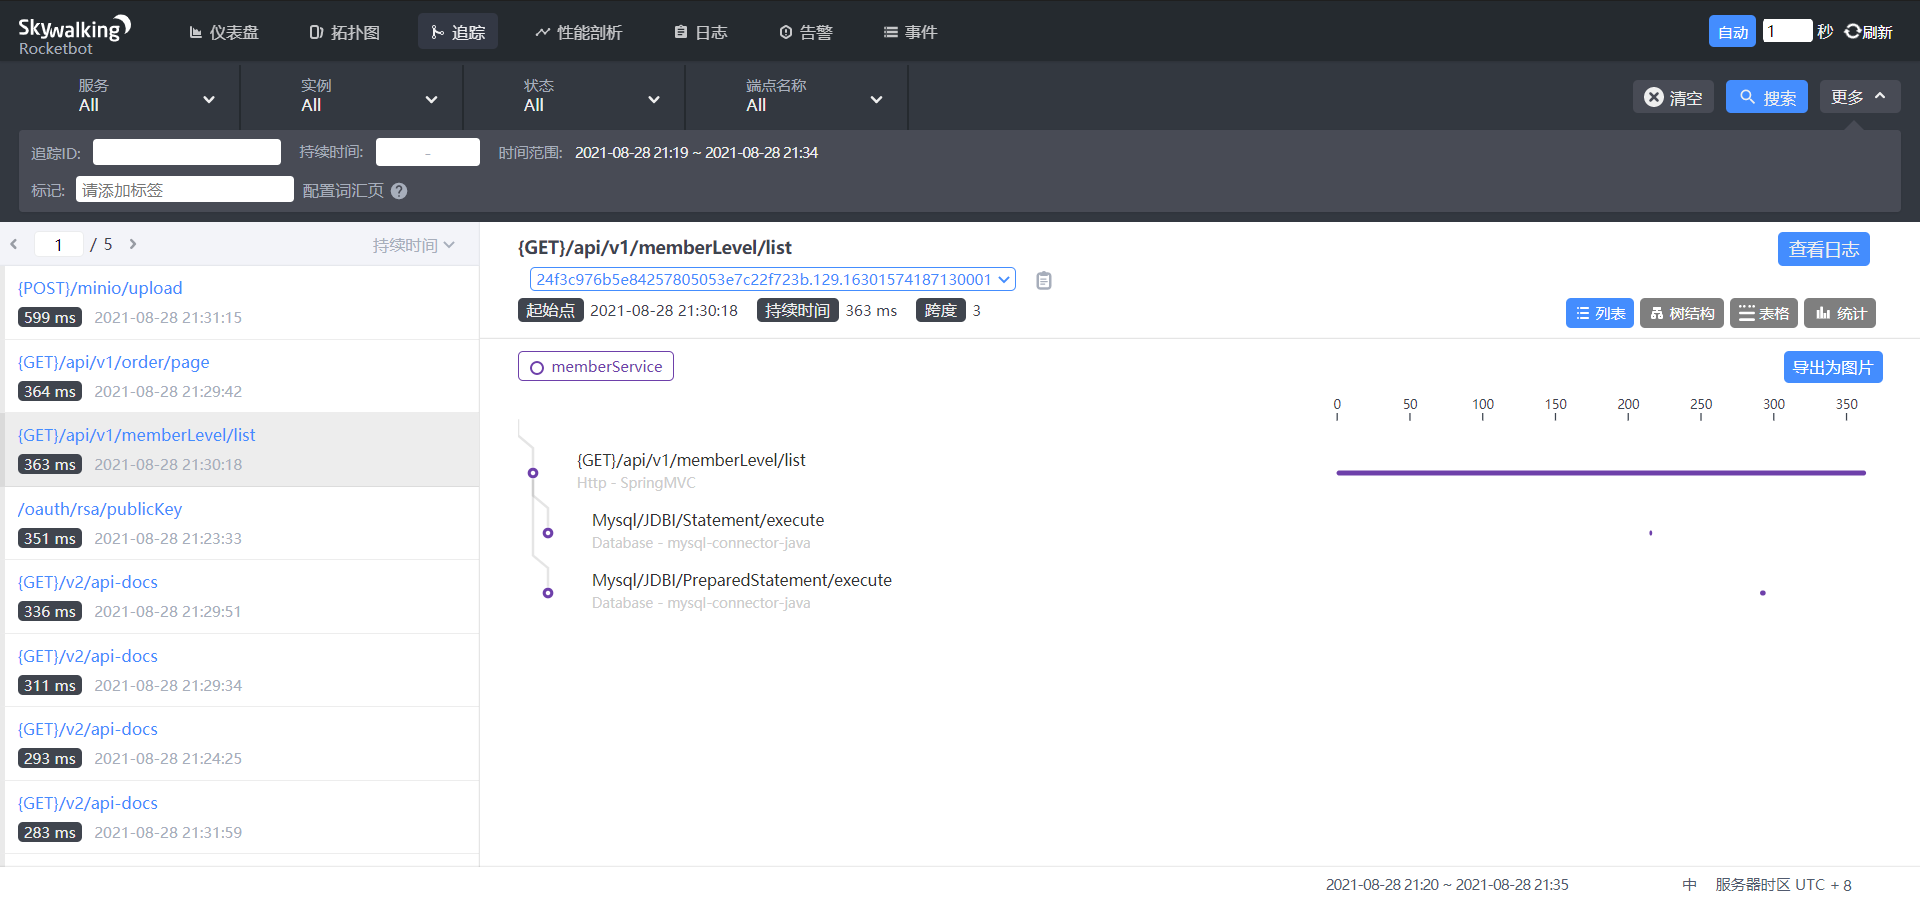
Task: Open the 拓扑图 topology tab
Action: click(x=344, y=32)
